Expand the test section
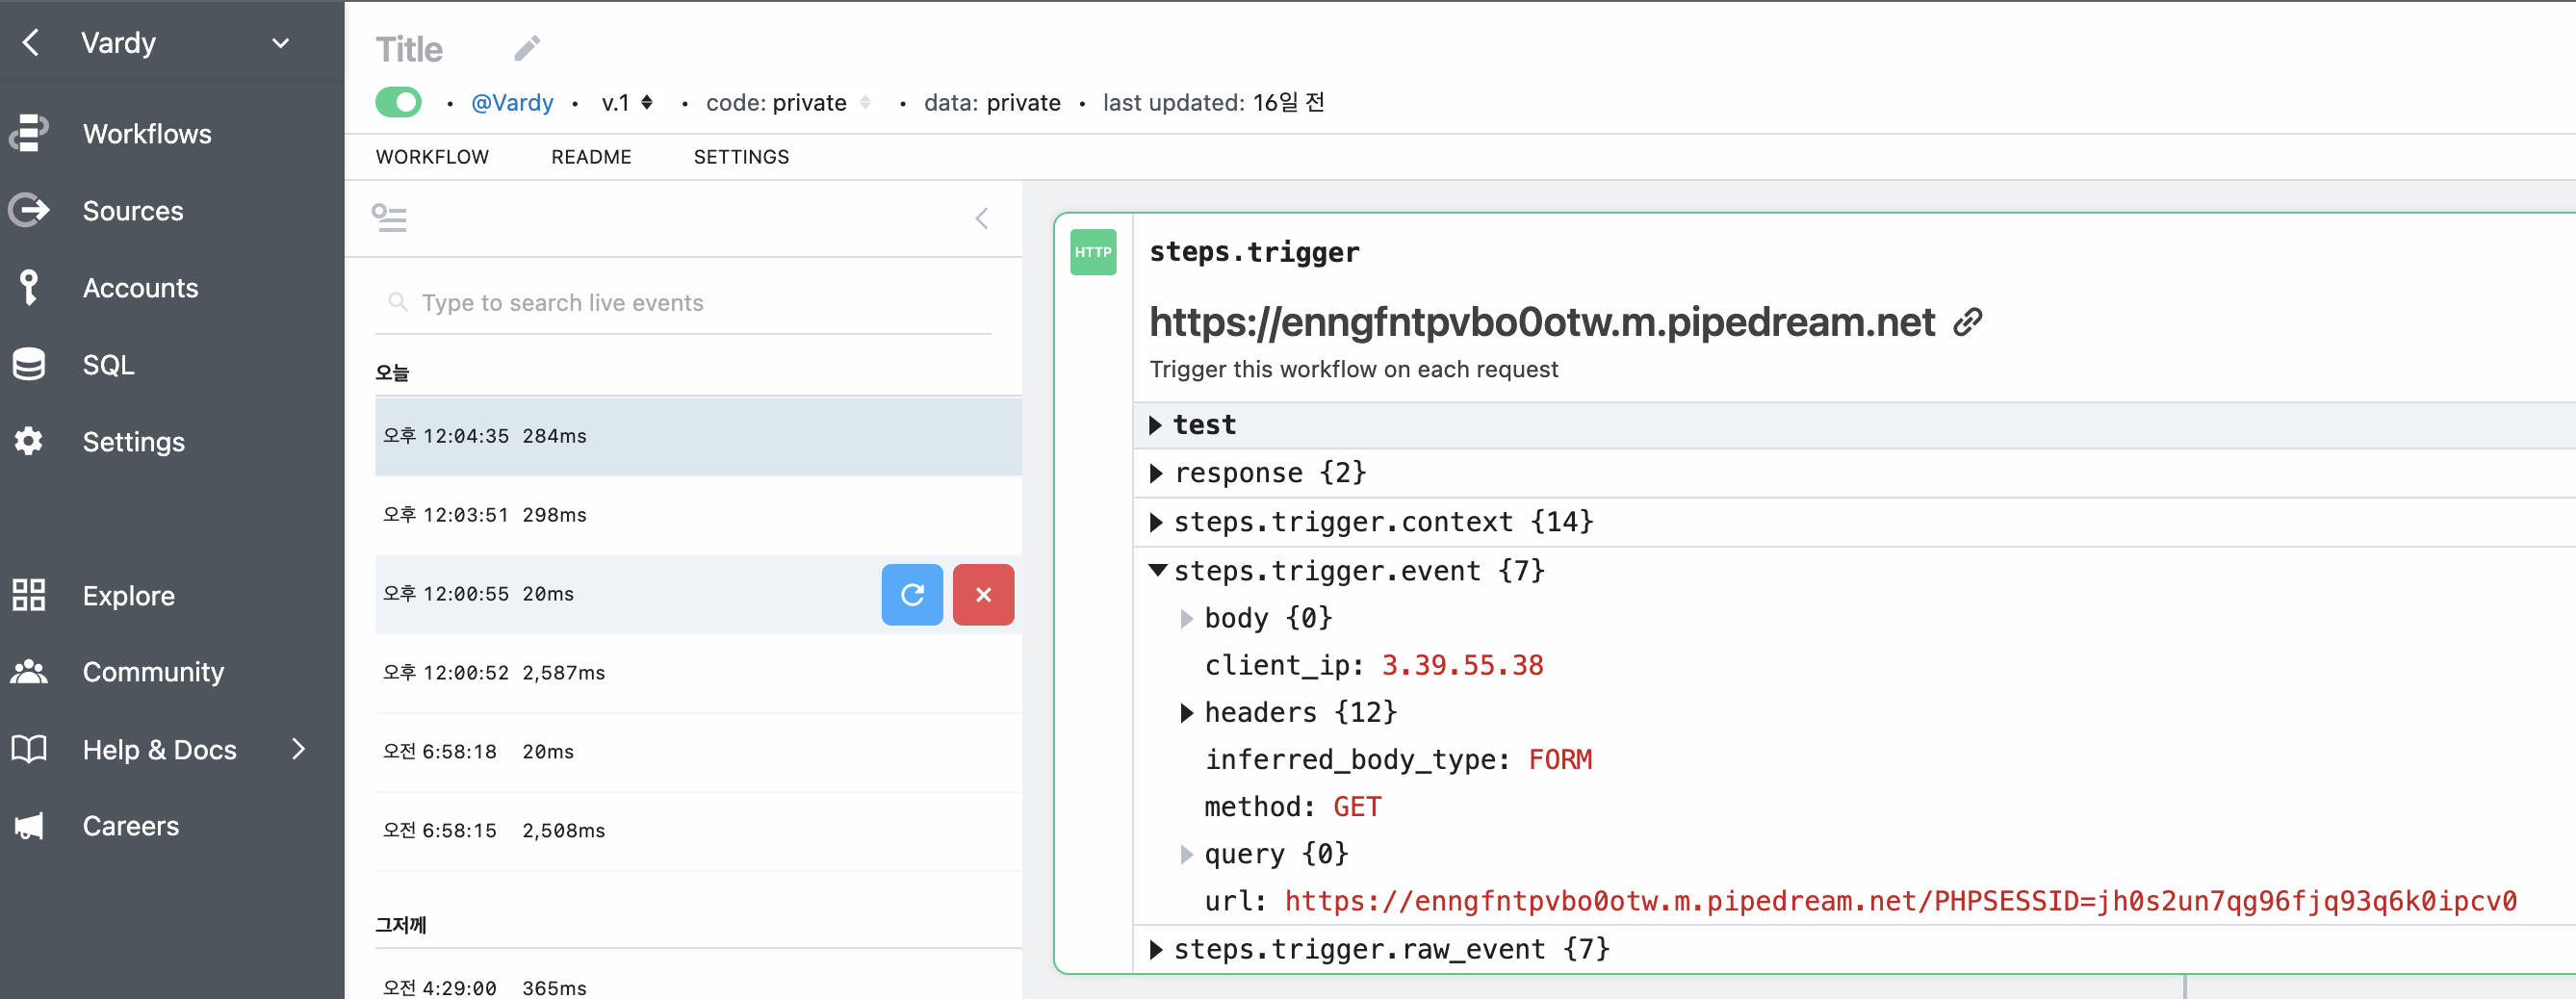Viewport: 2576px width, 999px height. tap(1157, 425)
